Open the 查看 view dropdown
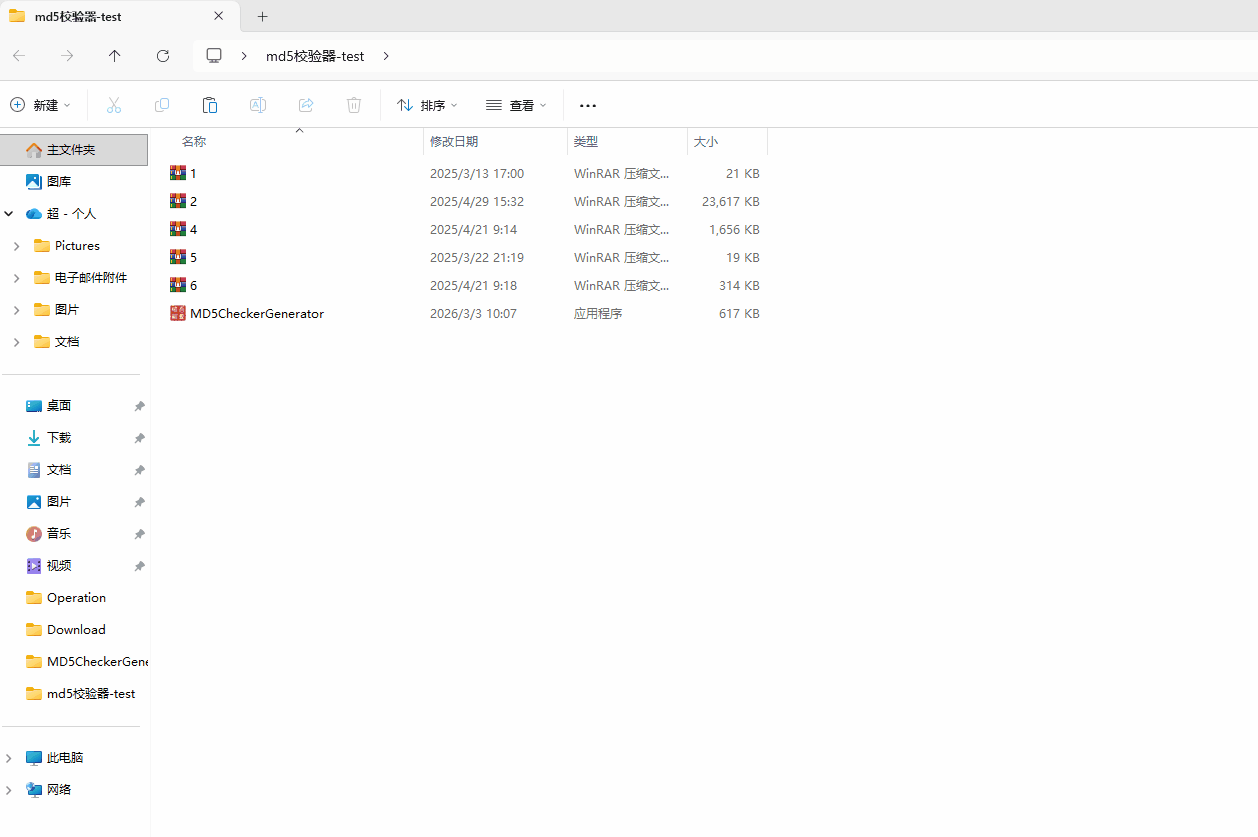The image size is (1258, 837). click(516, 105)
